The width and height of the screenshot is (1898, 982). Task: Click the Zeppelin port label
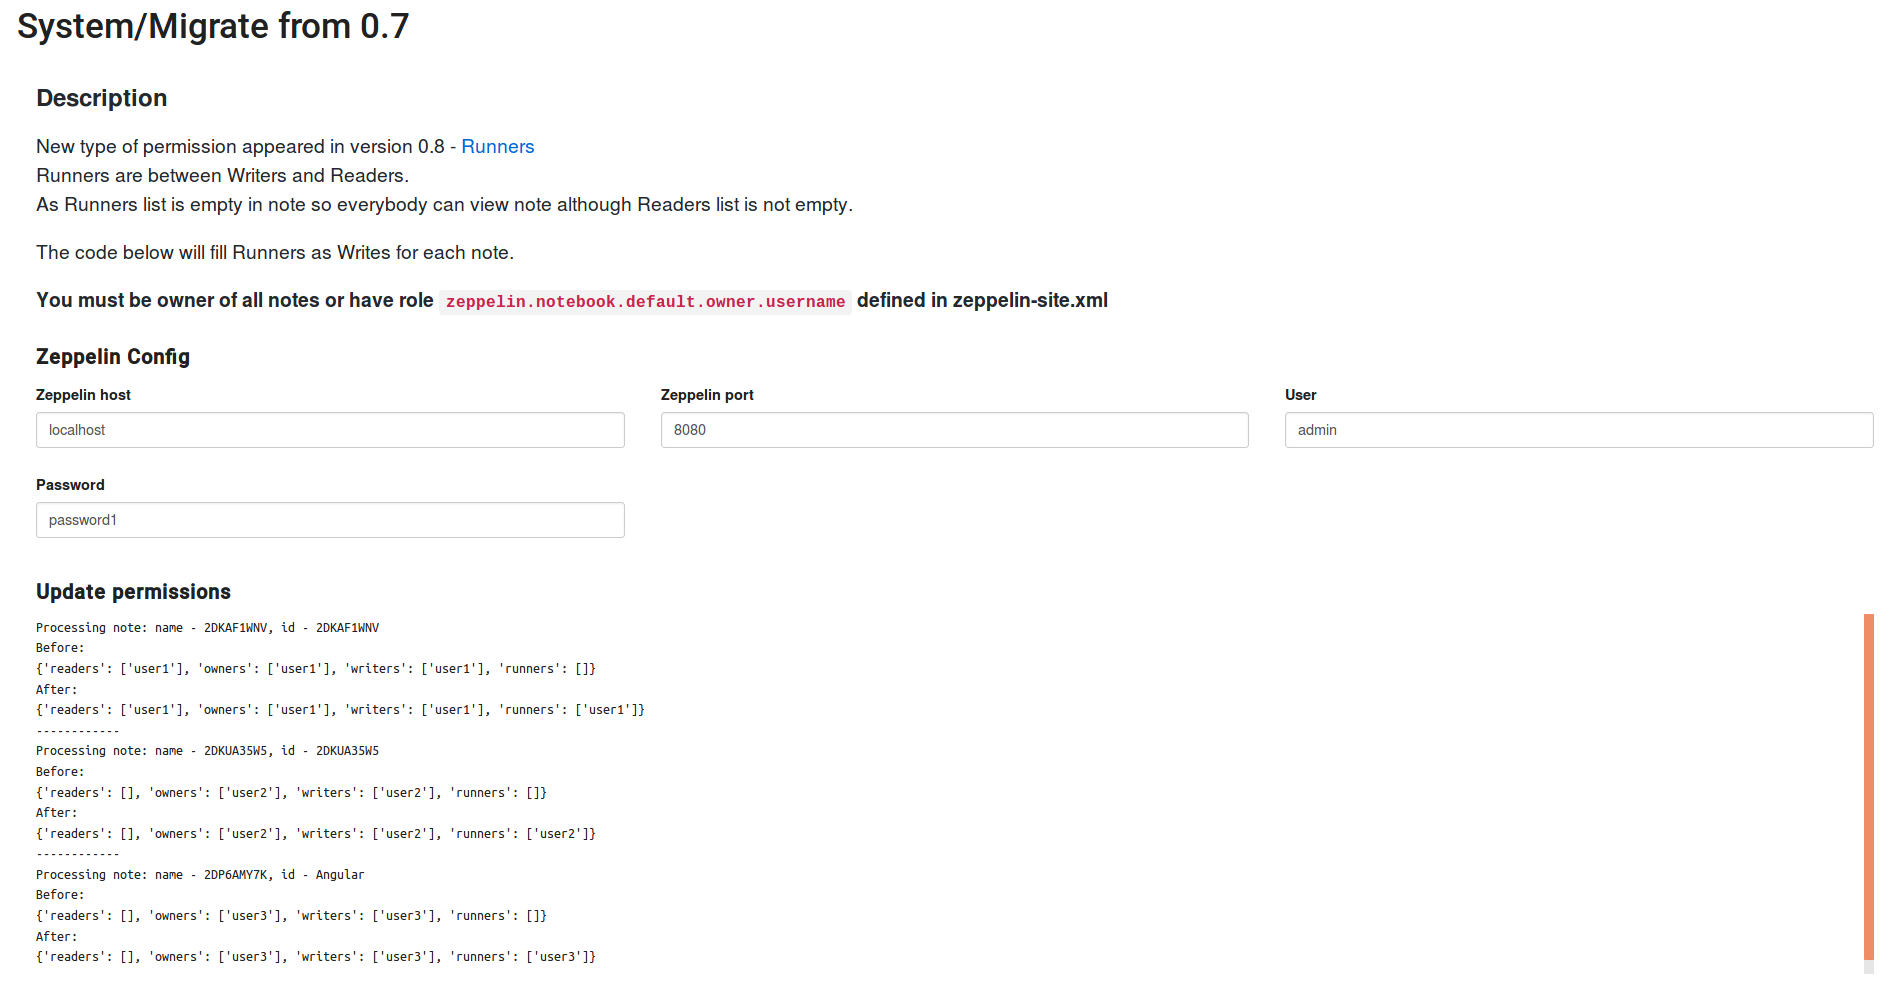(707, 395)
